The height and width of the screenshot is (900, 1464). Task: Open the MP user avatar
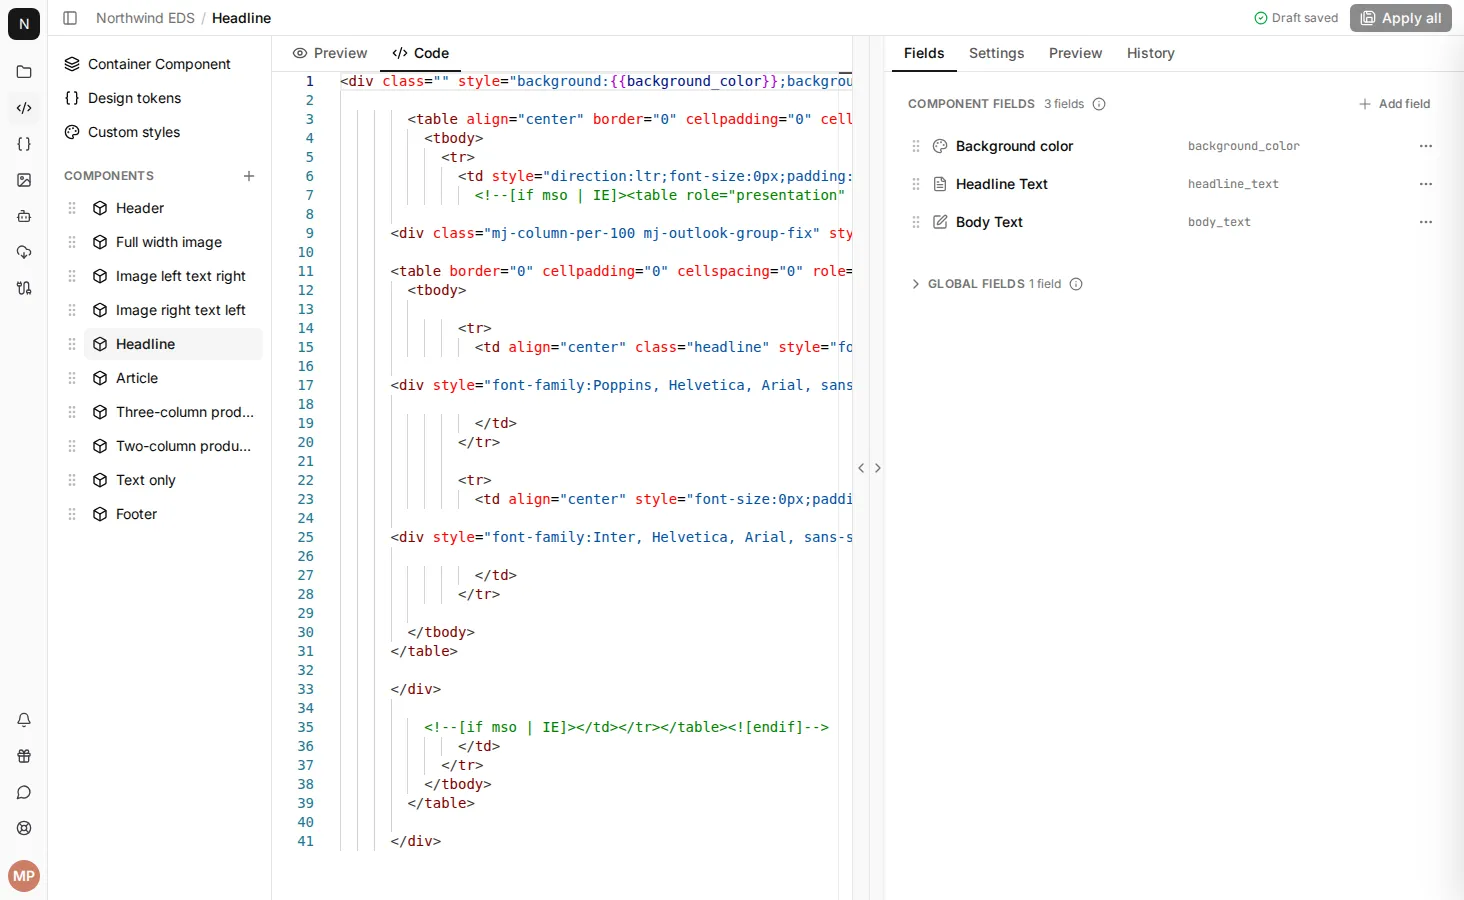pos(24,876)
